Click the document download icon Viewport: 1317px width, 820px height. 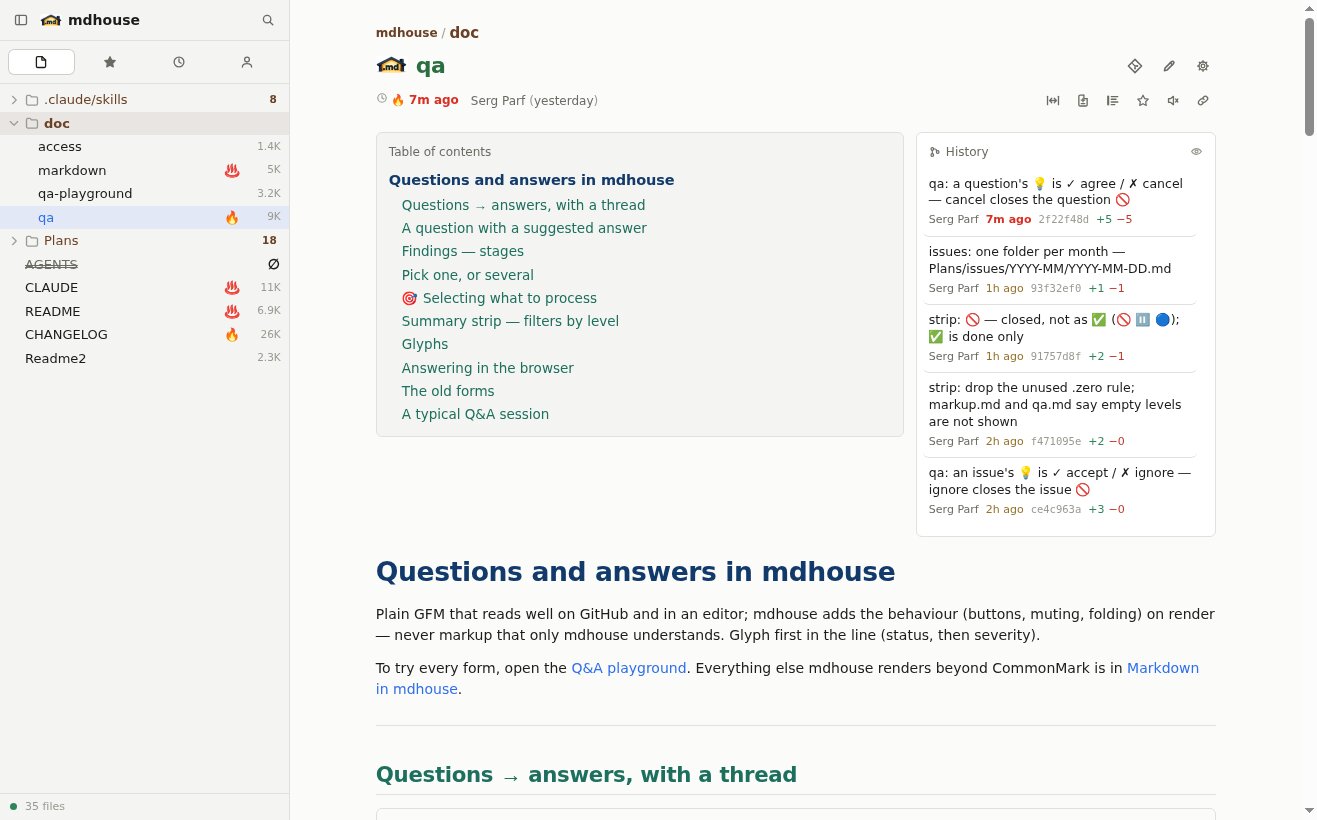tap(1083, 100)
